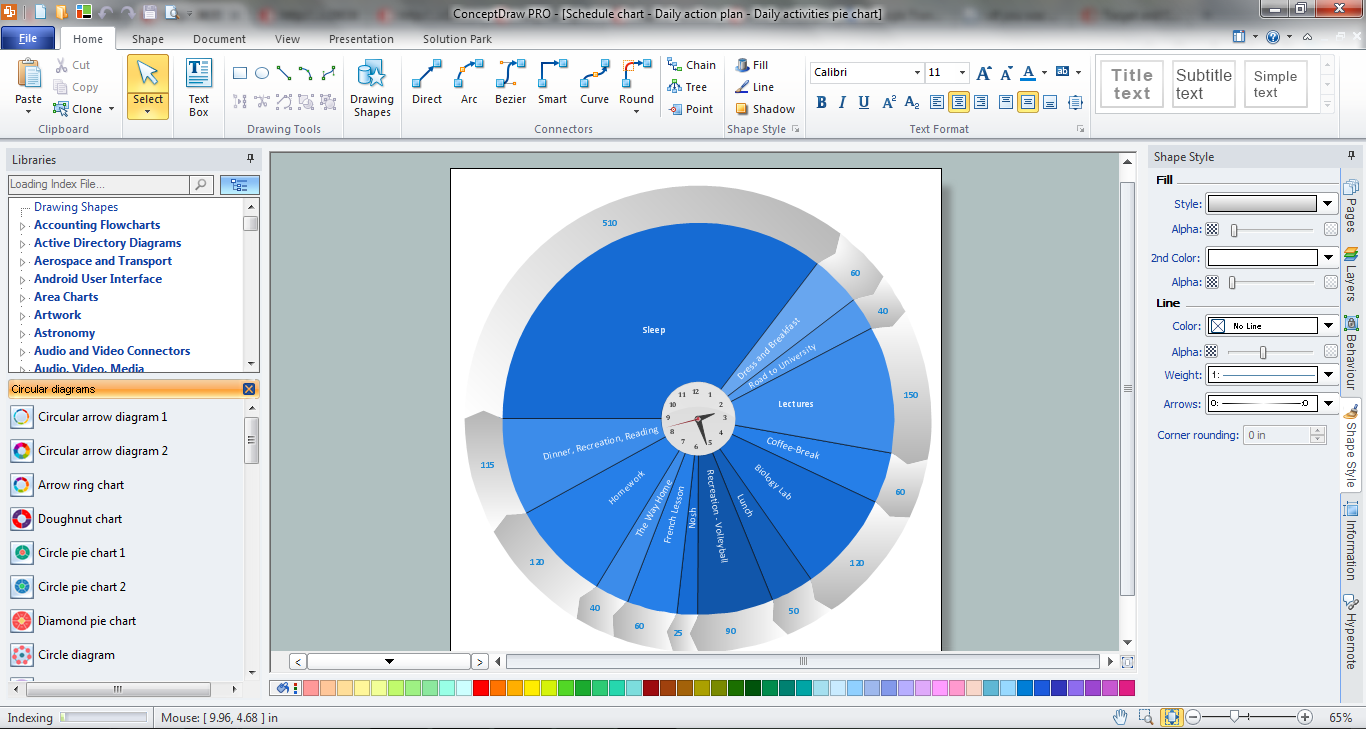
Task: Expand the Accounting Flowcharts library
Action: tap(23, 226)
